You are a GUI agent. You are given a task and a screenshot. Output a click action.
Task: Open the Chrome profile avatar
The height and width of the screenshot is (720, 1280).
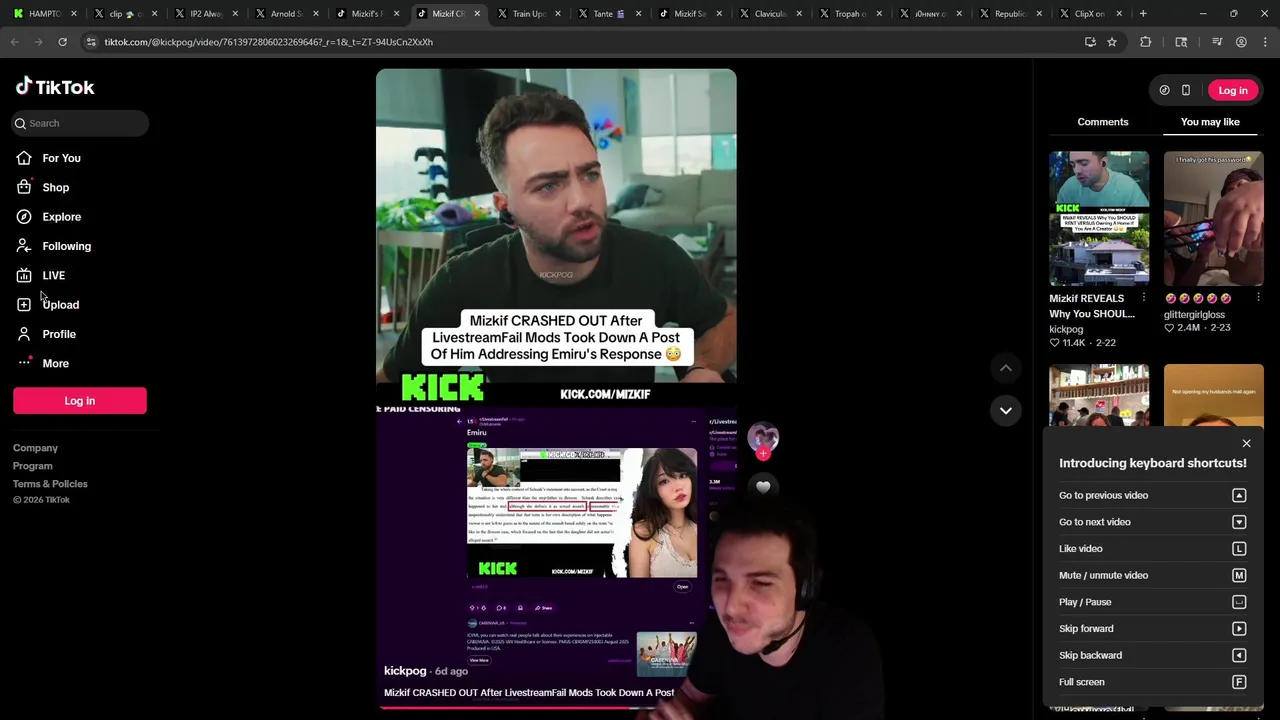click(x=1241, y=42)
